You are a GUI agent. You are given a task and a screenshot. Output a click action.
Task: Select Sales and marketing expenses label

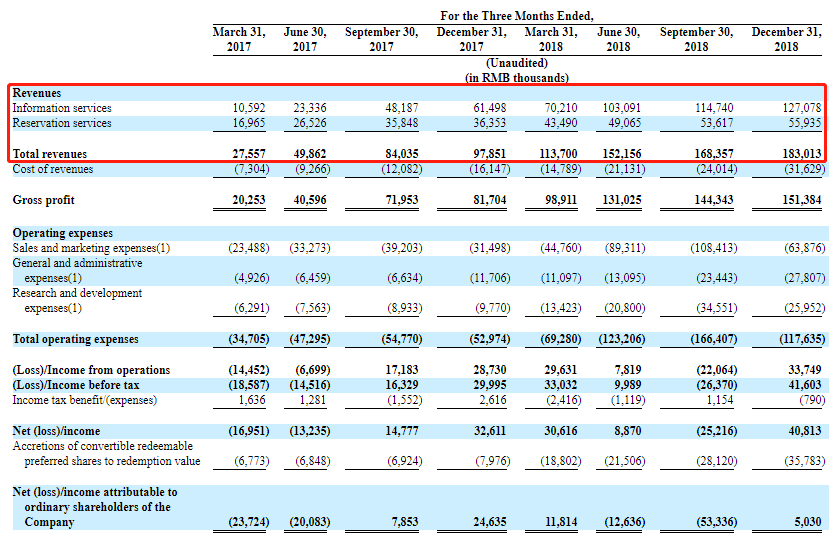coord(91,247)
